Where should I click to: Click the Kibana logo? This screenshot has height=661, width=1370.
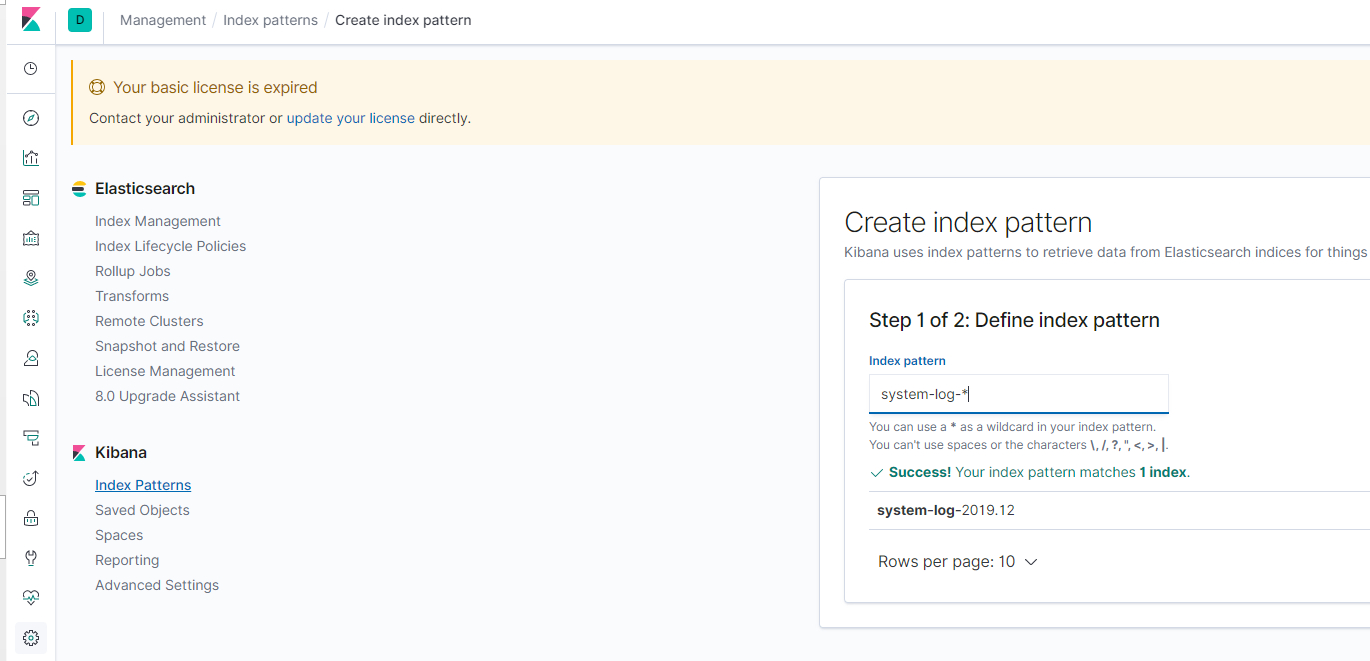point(30,19)
